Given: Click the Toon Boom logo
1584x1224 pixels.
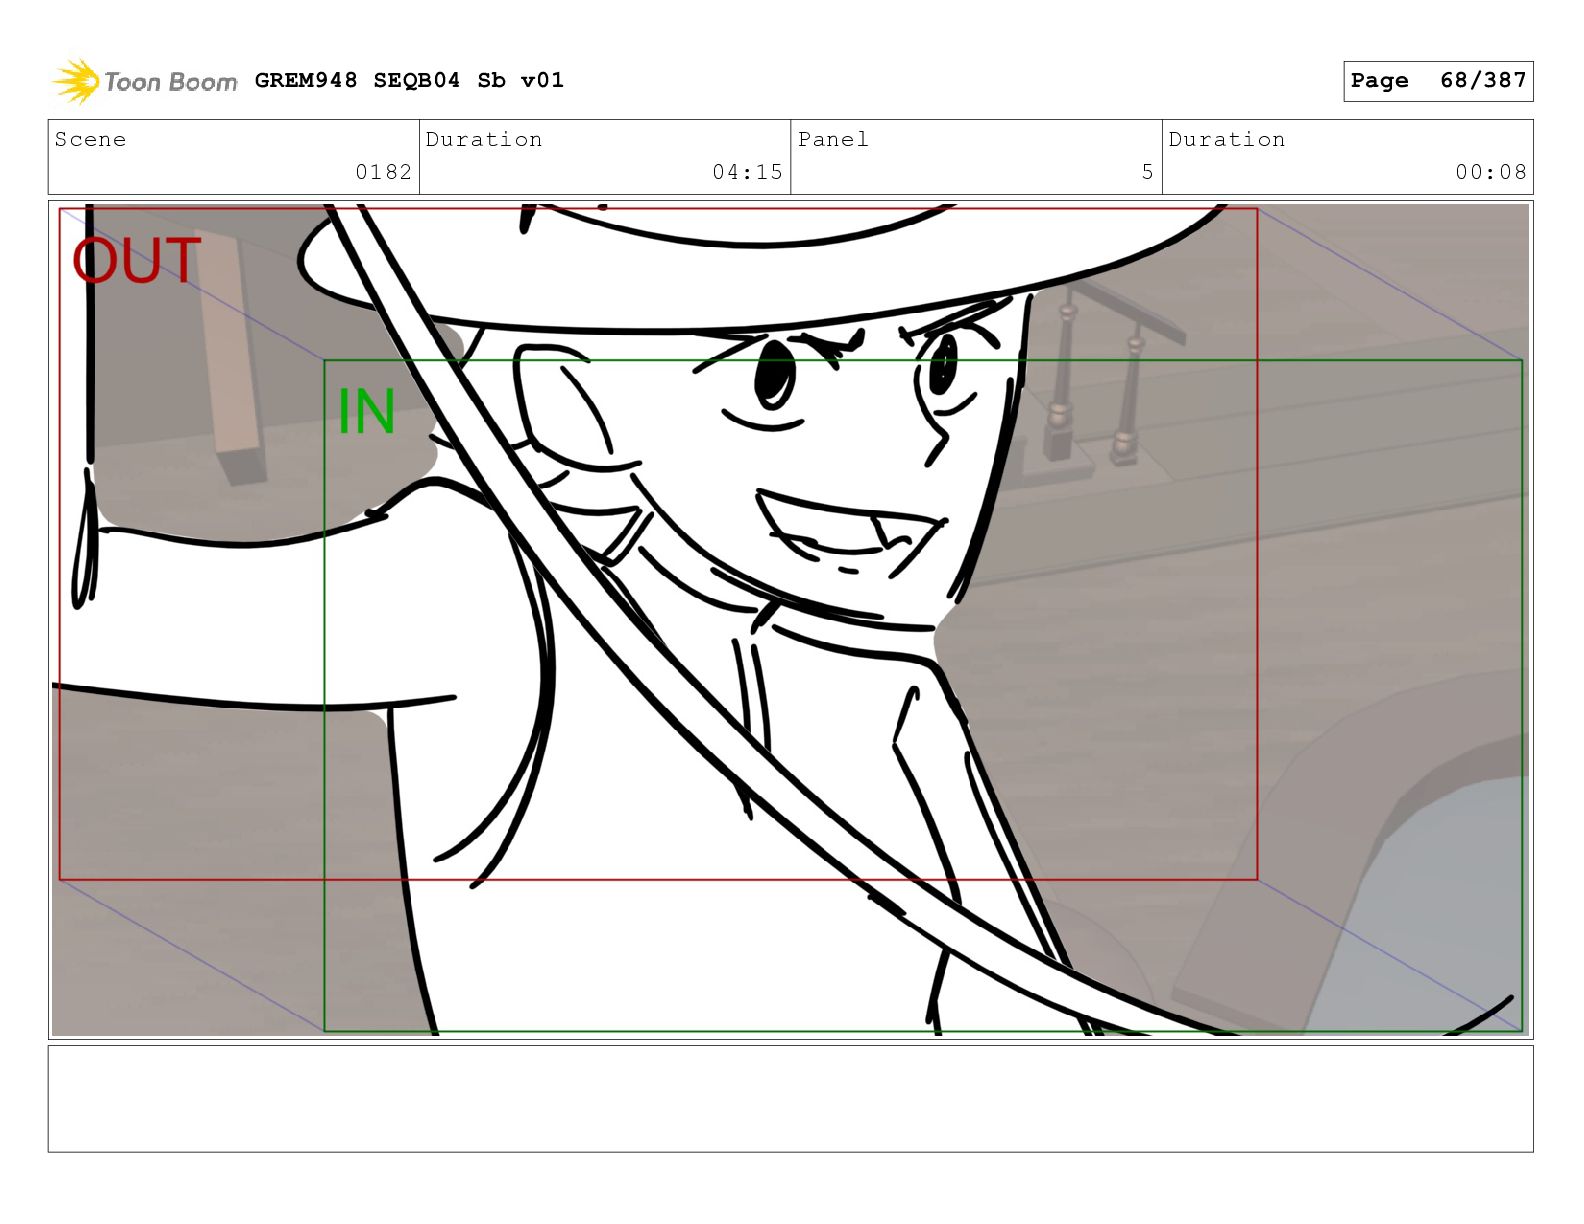Looking at the screenshot, I should (x=145, y=81).
